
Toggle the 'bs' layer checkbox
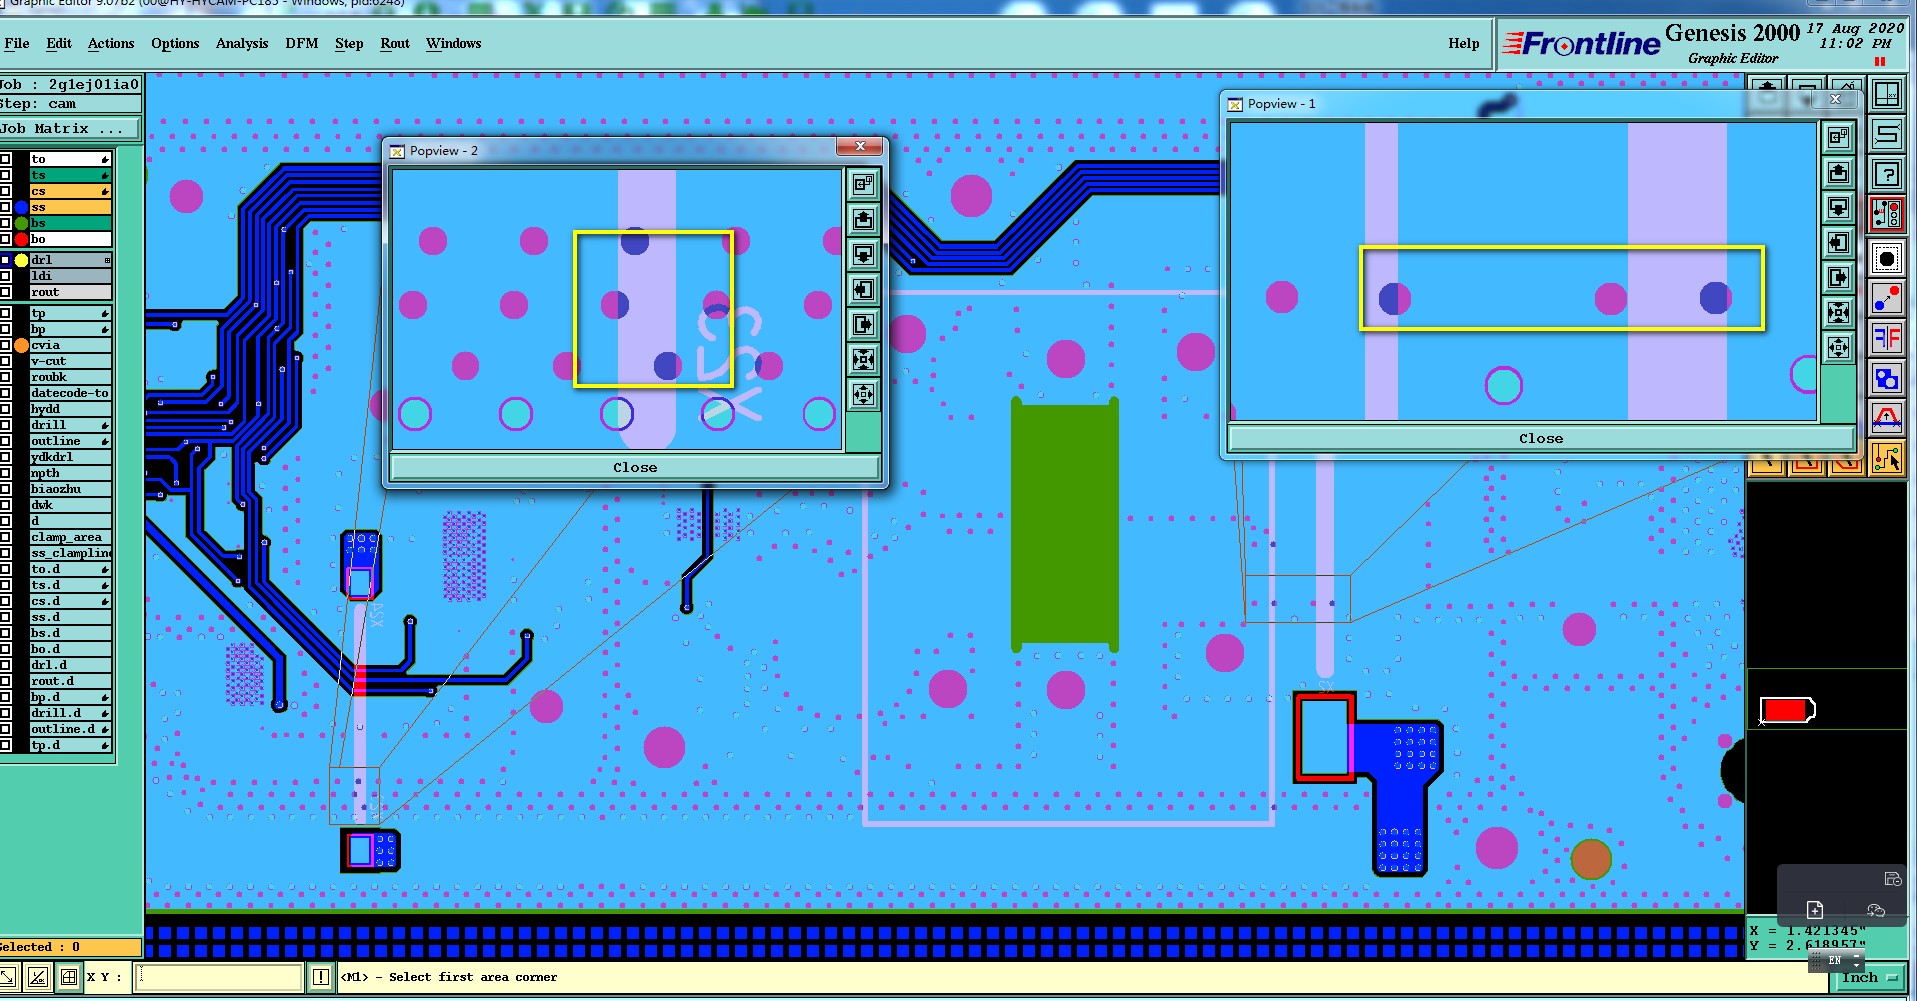(x=6, y=223)
